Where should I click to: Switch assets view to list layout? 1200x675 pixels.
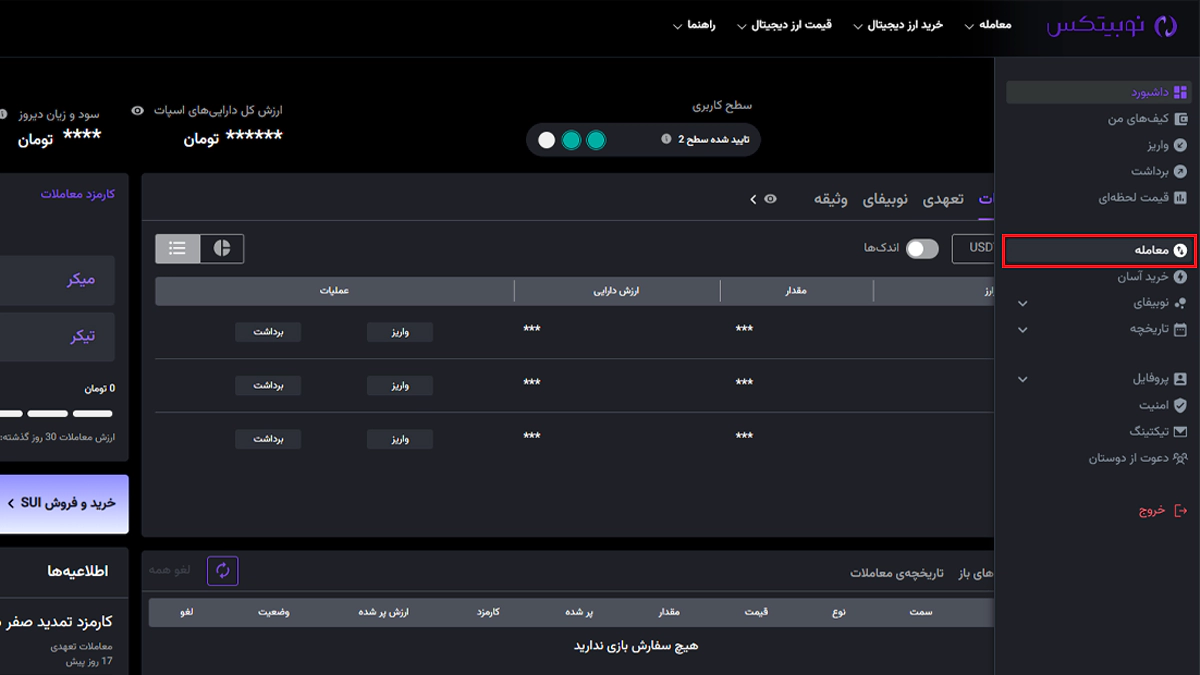click(178, 248)
